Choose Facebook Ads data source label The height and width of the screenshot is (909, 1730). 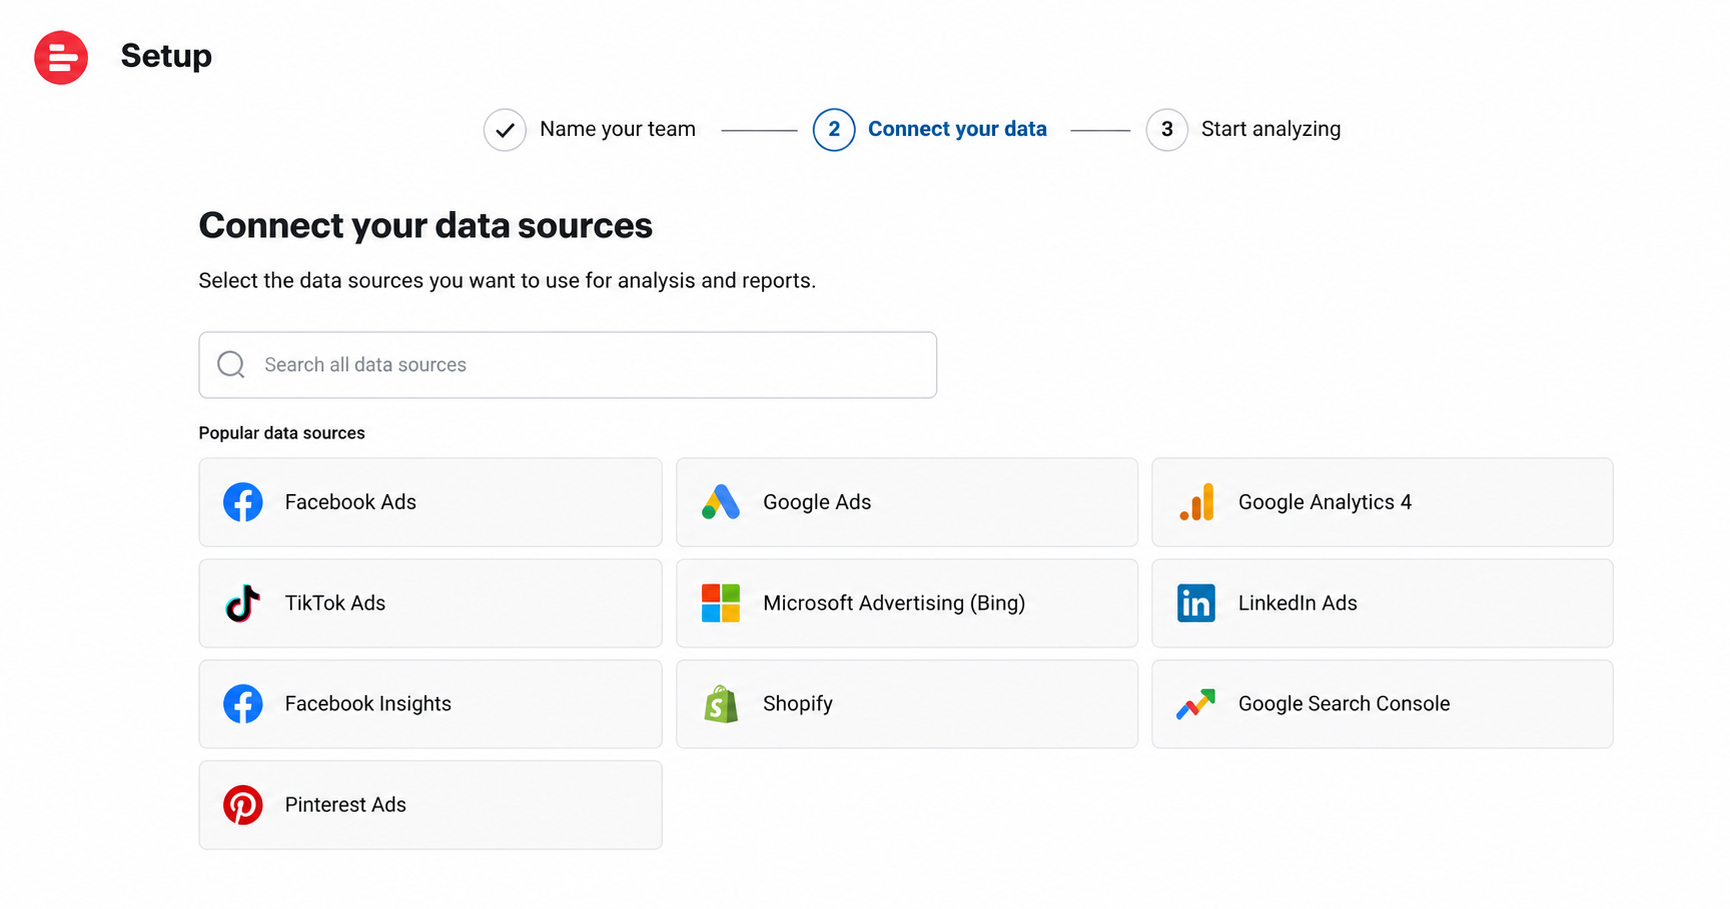pos(350,502)
